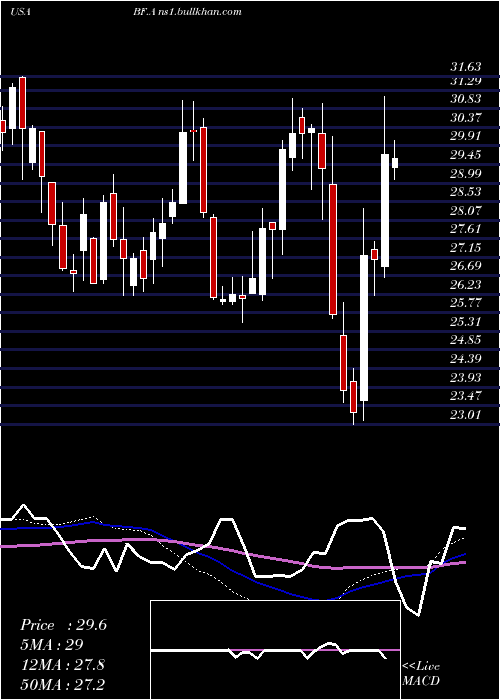Viewport: 500px width, 700px height.
Task: Click the 31.29 price level label
Action: tap(466, 81)
